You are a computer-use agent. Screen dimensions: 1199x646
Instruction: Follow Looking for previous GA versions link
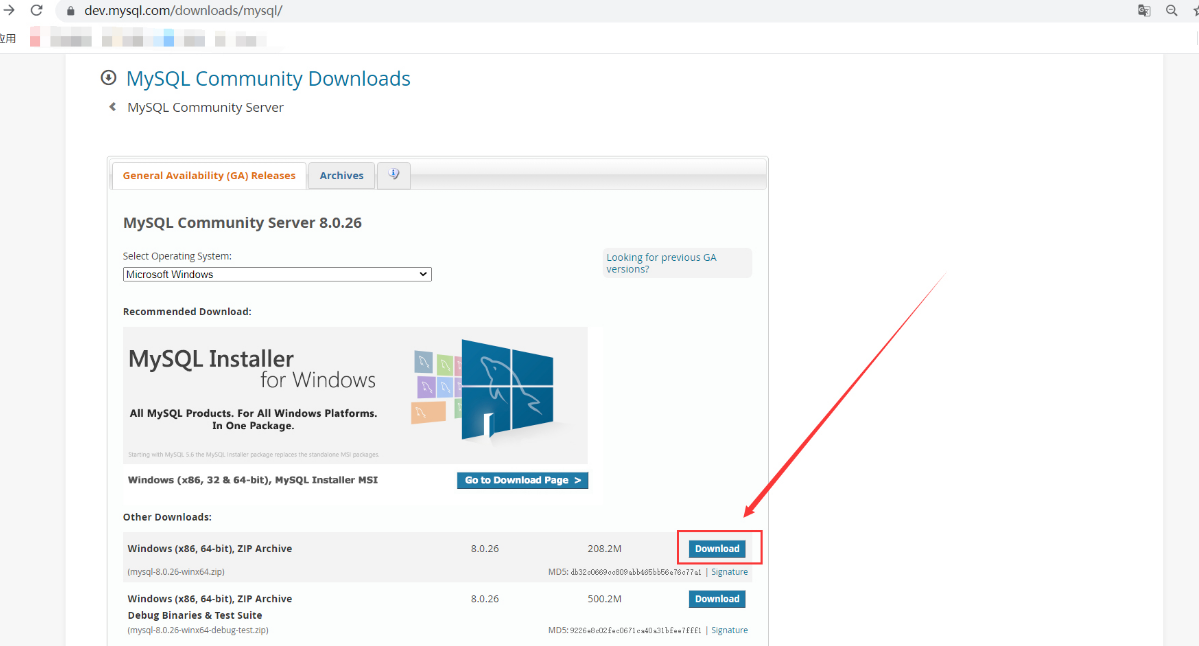pyautogui.click(x=661, y=263)
